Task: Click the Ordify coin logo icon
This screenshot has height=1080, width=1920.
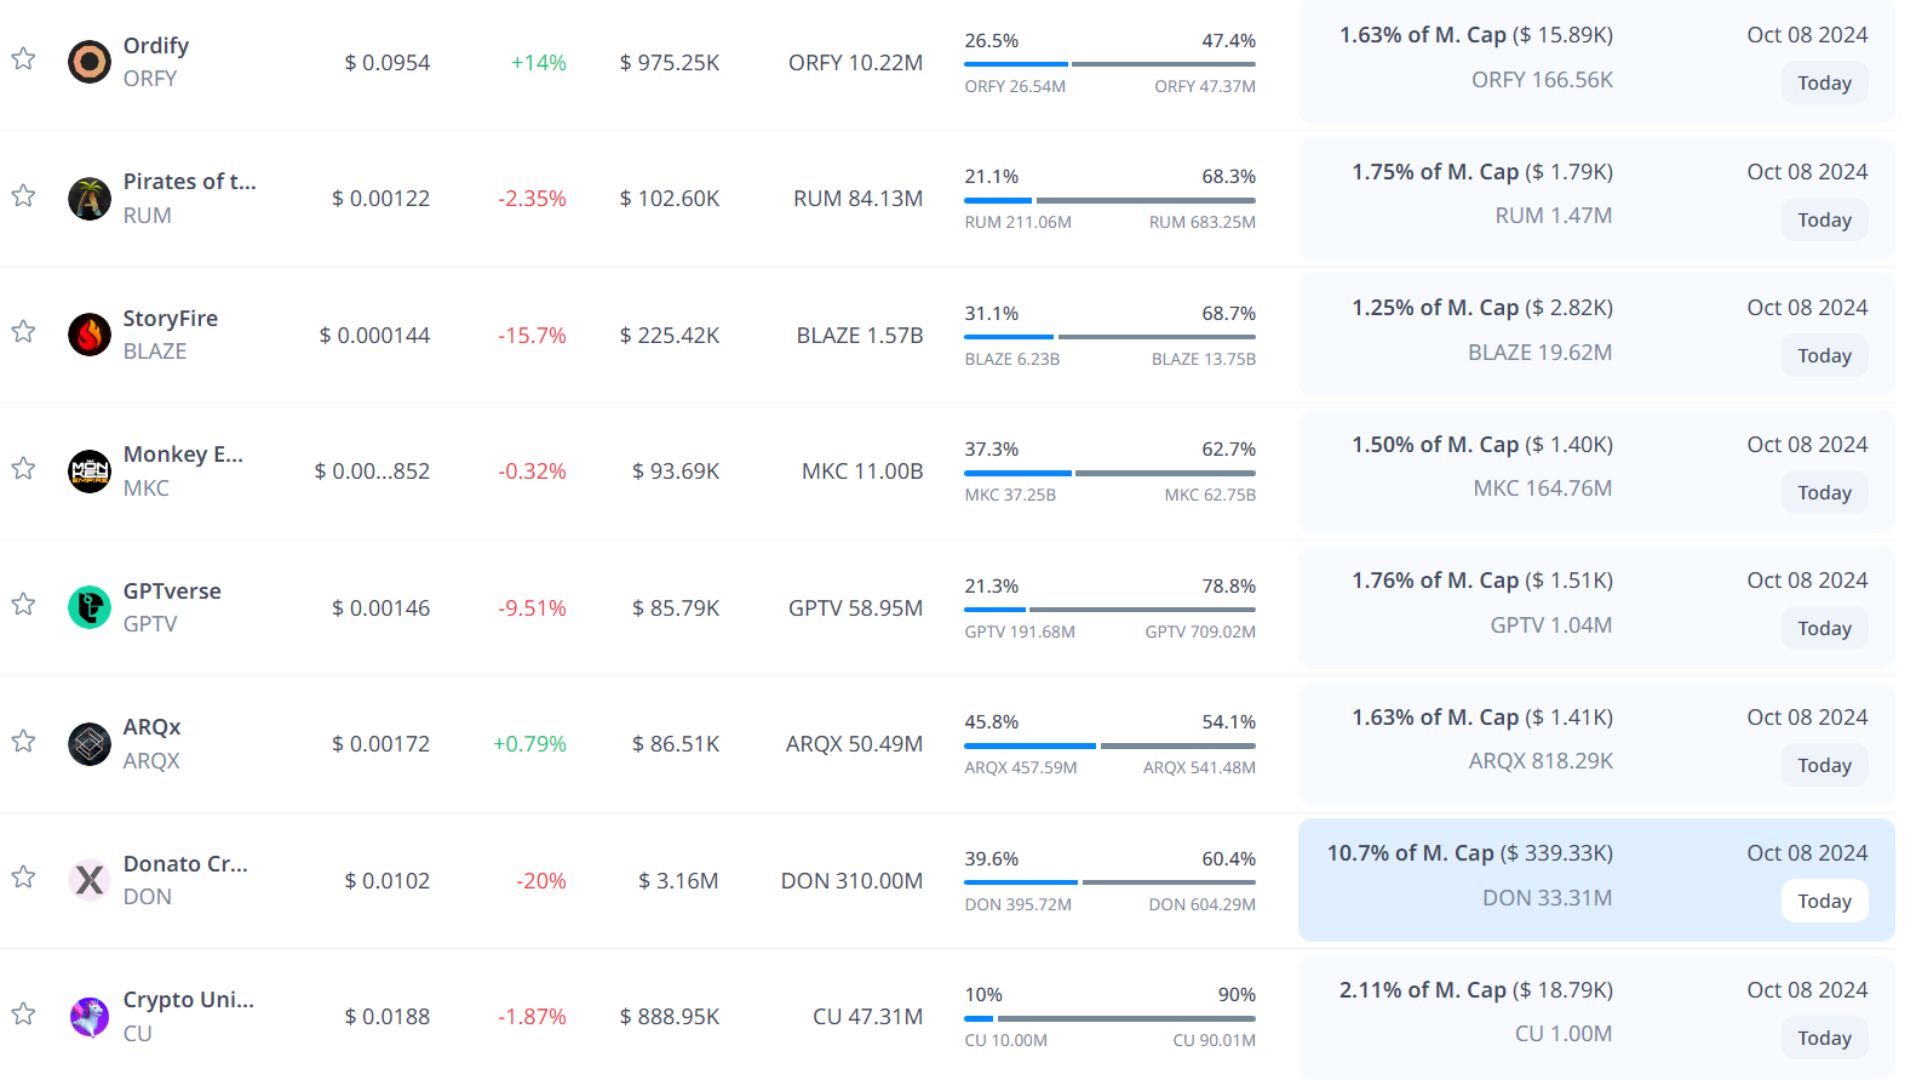Action: coord(89,62)
